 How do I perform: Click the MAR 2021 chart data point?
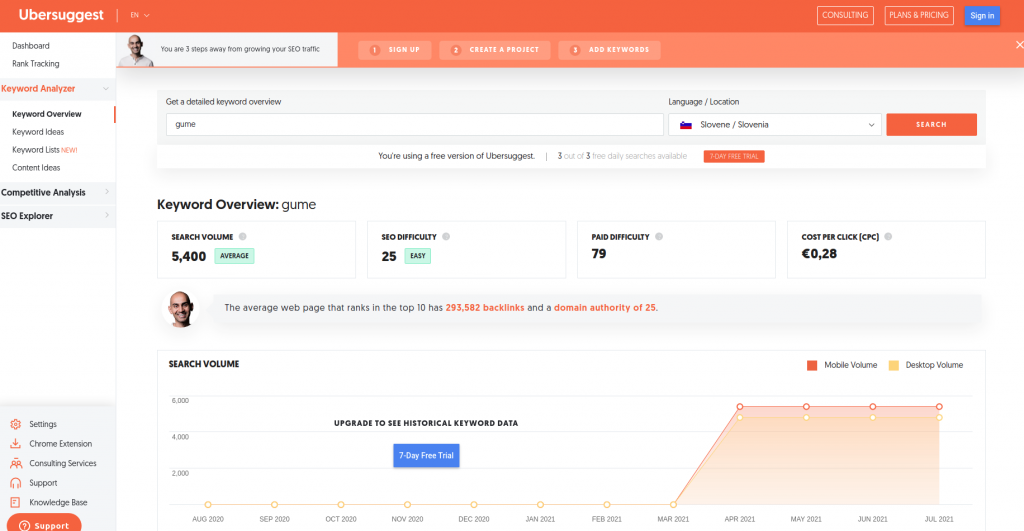tap(673, 504)
